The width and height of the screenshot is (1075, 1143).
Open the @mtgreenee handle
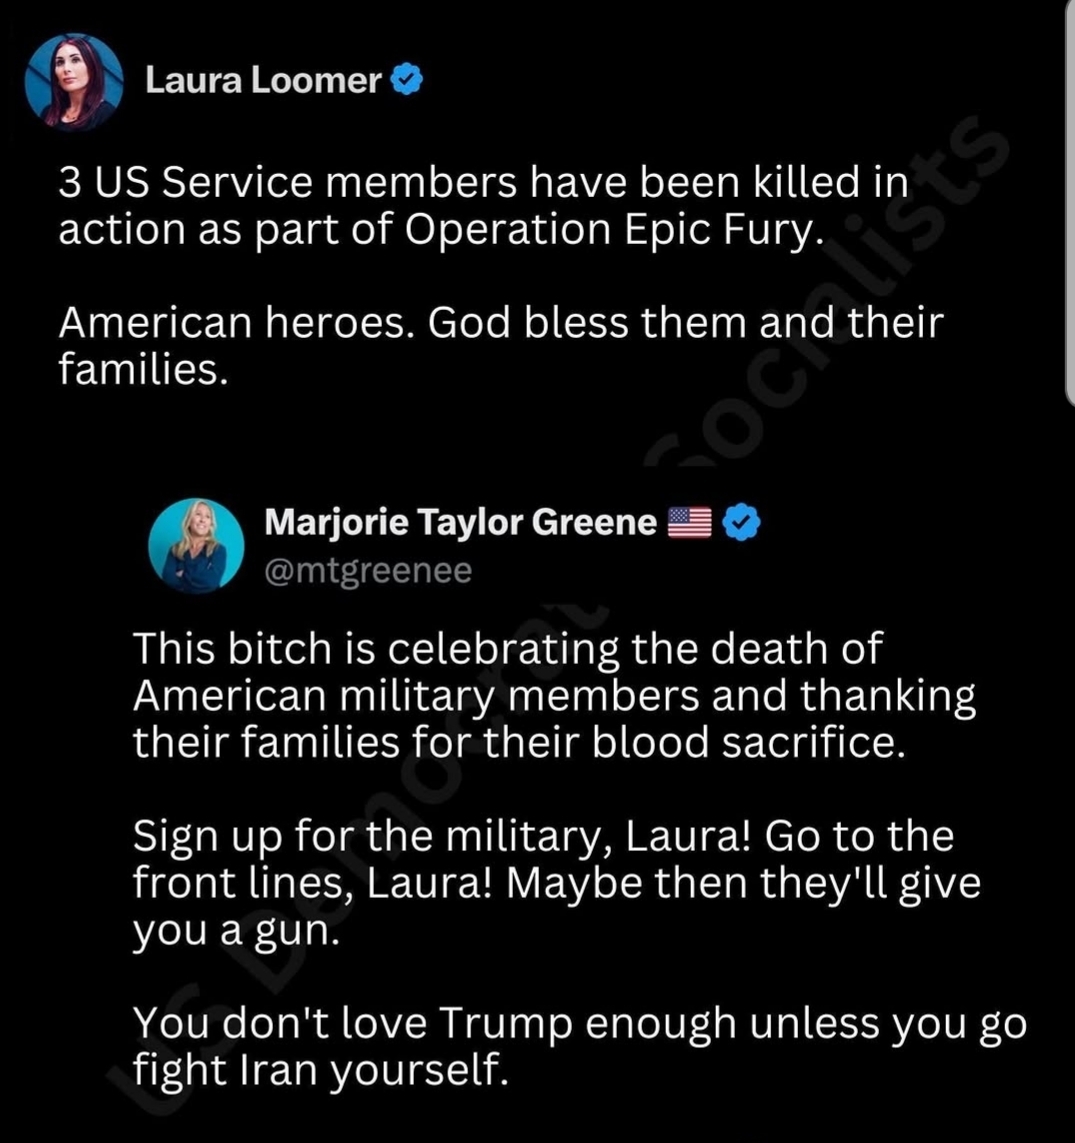[x=368, y=570]
